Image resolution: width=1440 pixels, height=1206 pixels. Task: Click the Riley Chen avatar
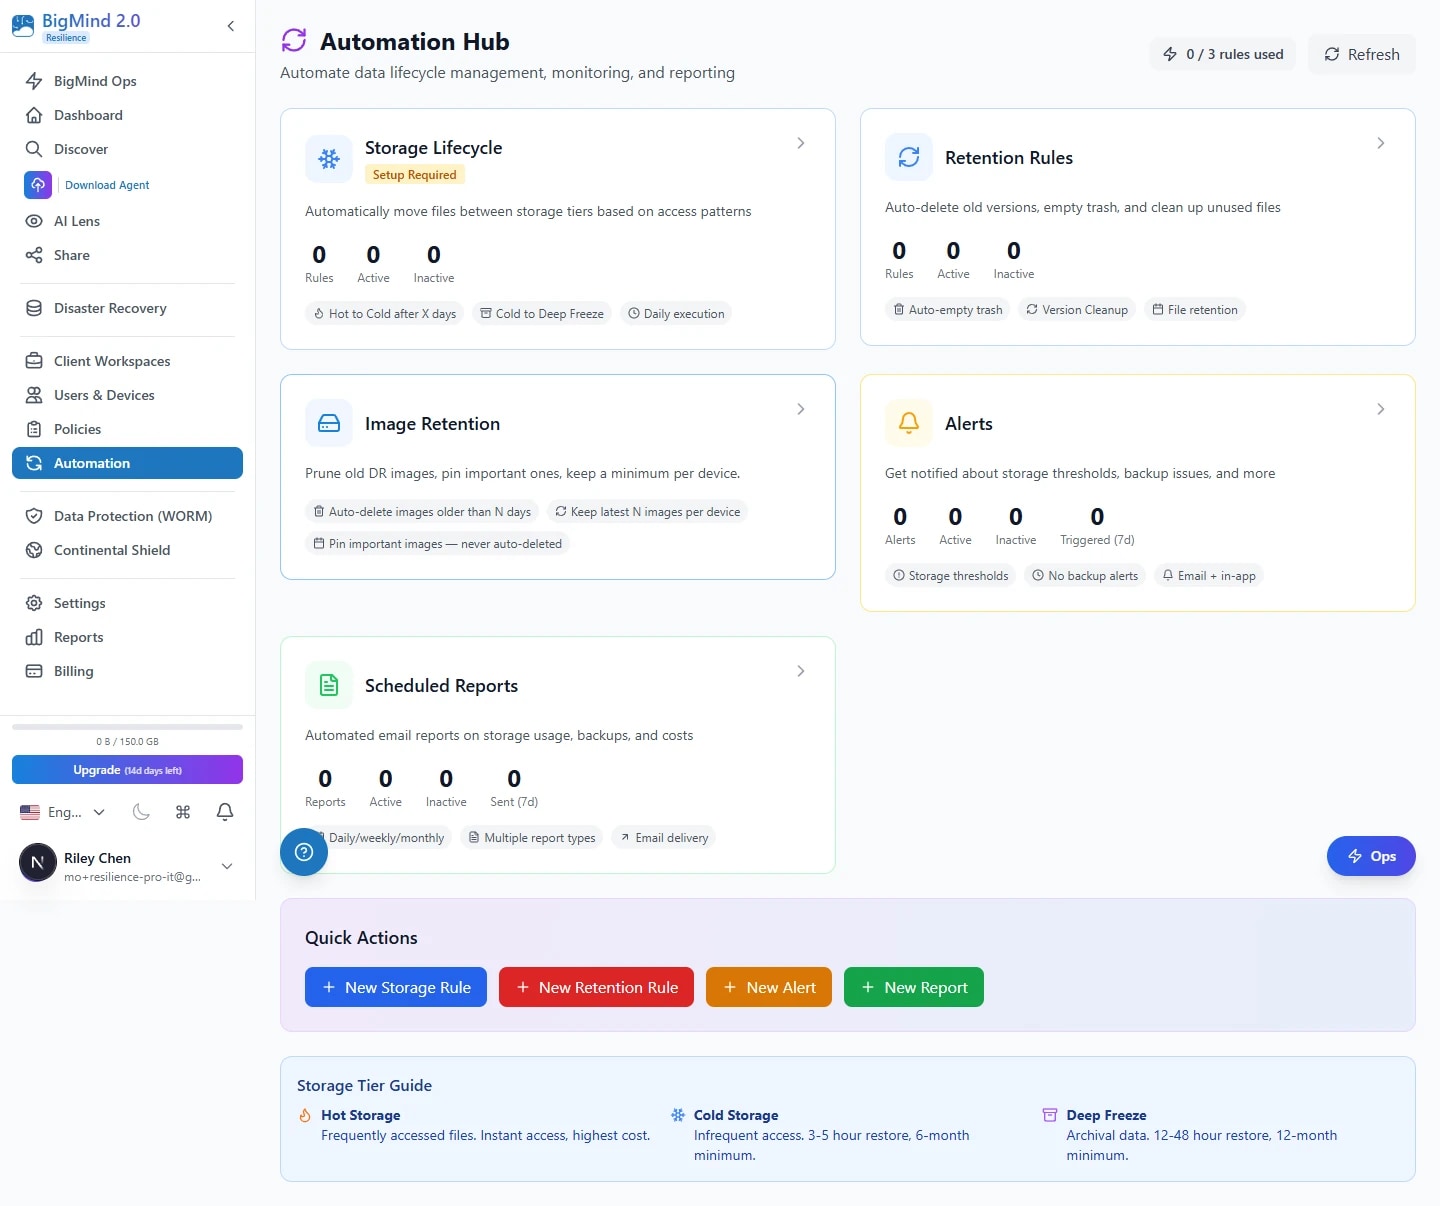[38, 862]
